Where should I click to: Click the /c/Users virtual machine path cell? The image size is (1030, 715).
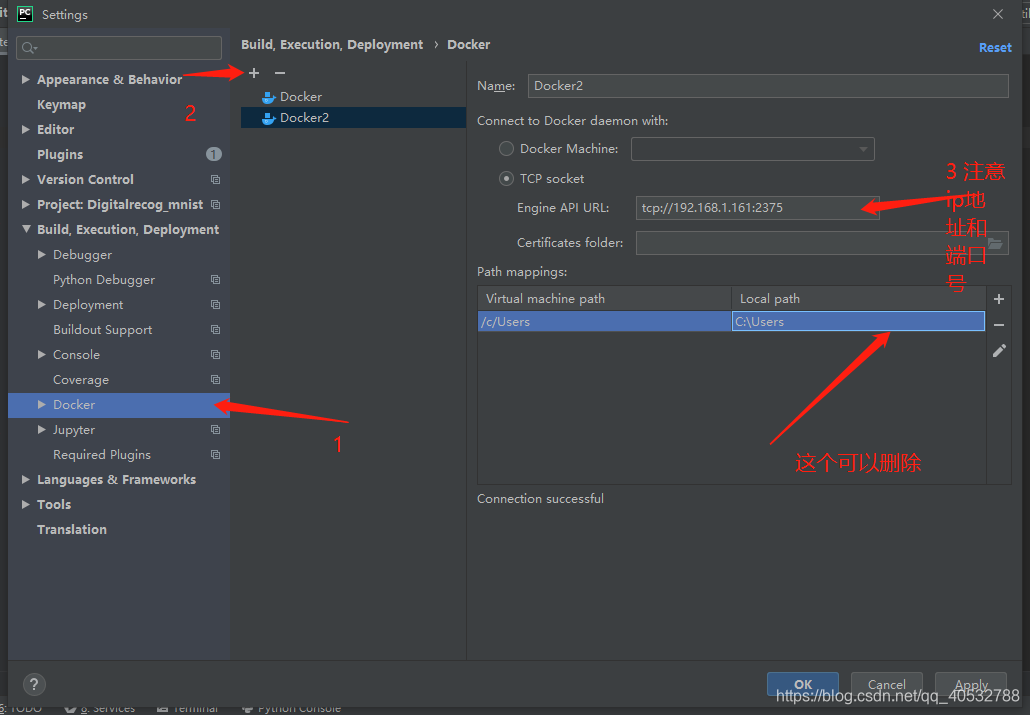(604, 321)
